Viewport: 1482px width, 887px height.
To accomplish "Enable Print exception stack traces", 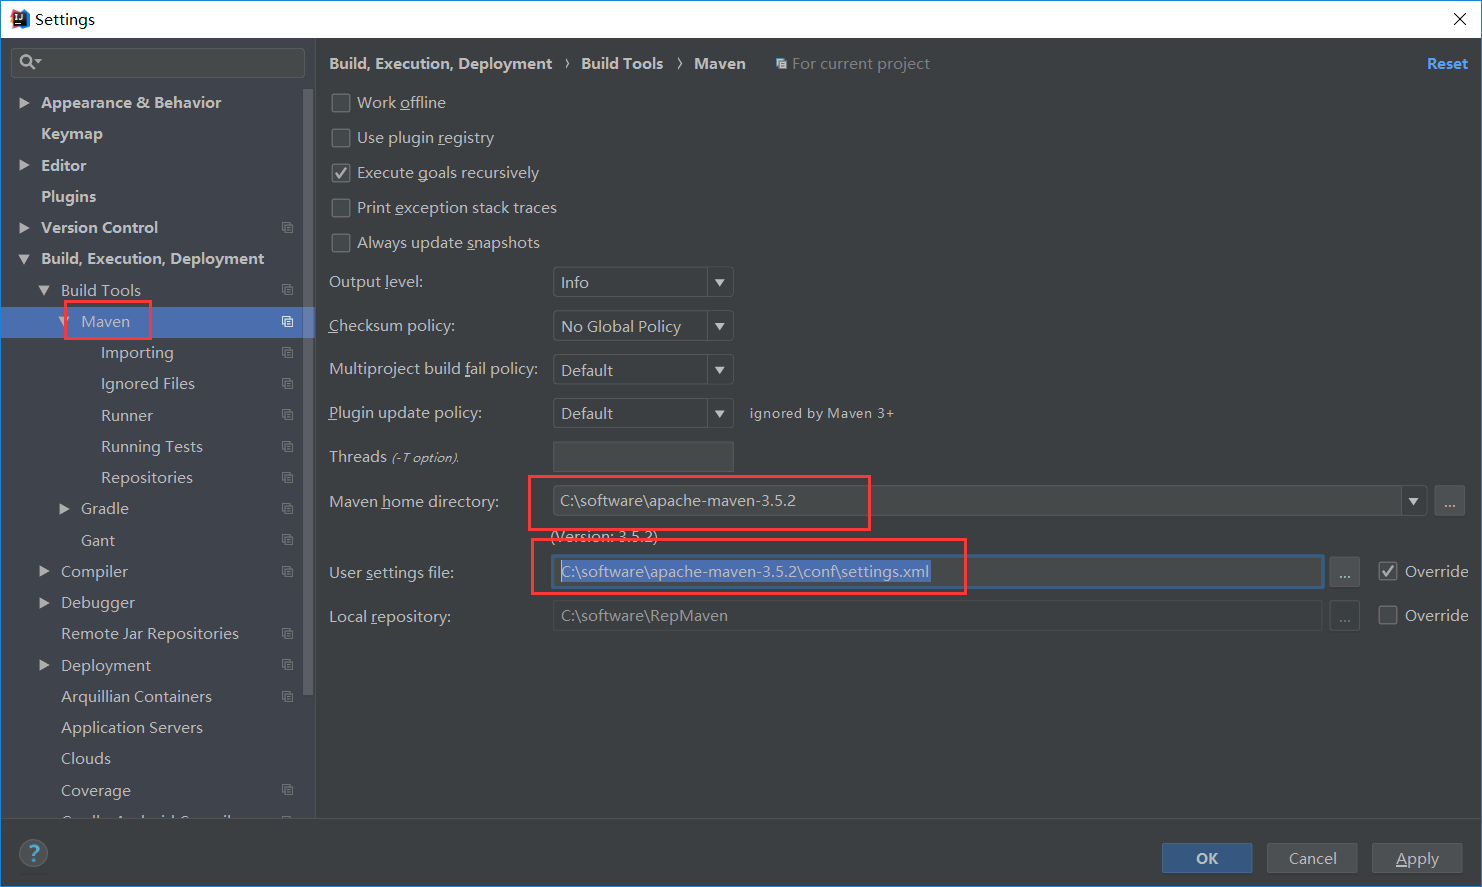I will (341, 208).
